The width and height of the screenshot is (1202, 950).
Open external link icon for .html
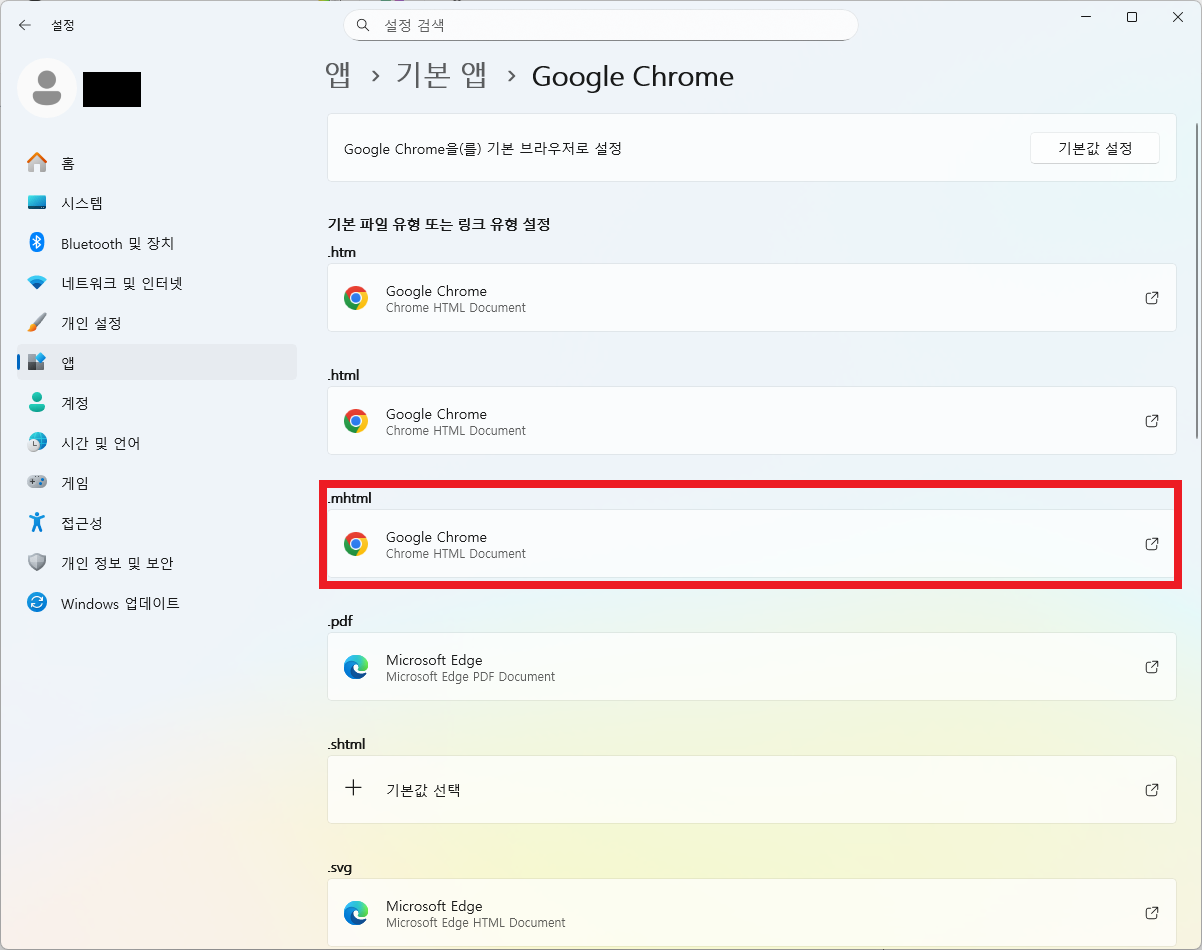[x=1152, y=421]
